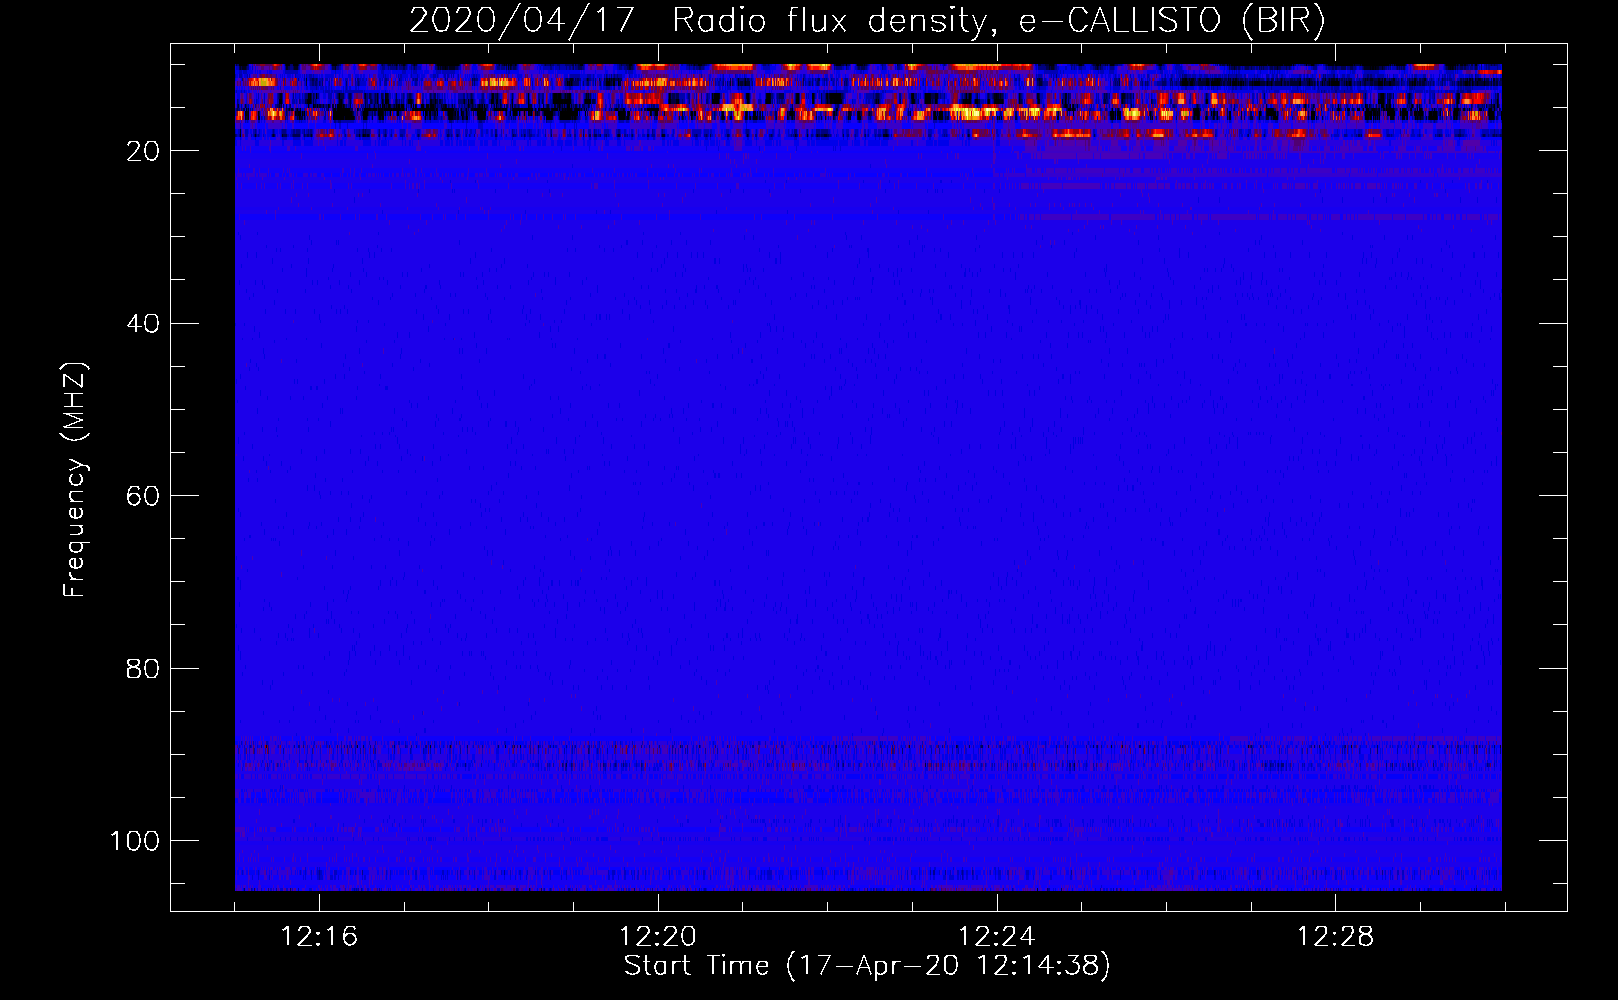Click the '100' frequency tick label
The width and height of the screenshot is (1618, 1000).
136,841
